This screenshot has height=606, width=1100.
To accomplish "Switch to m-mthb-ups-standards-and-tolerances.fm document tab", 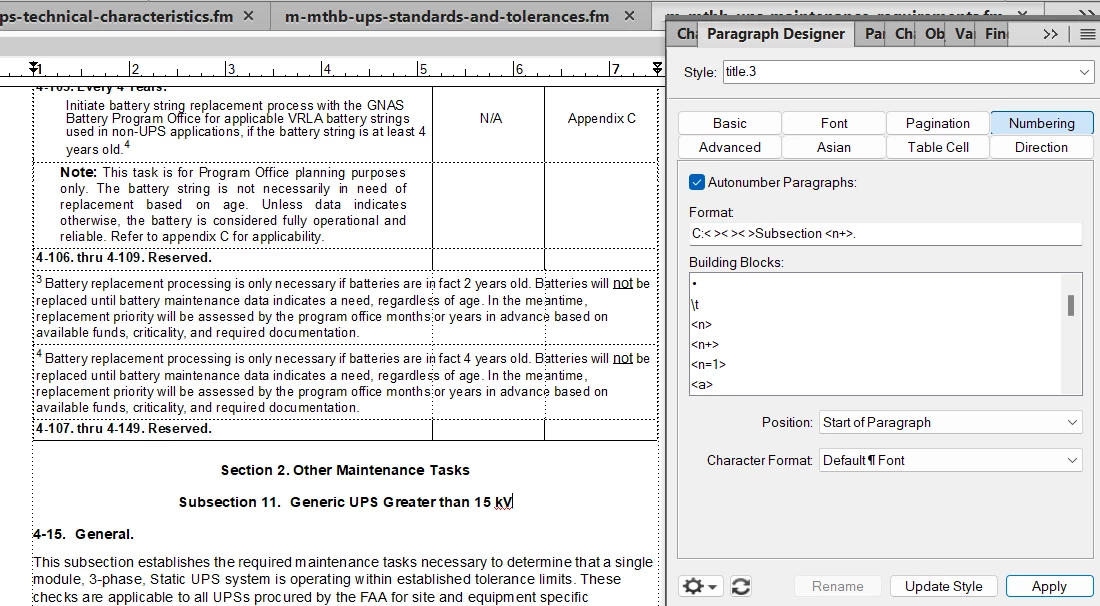I will [447, 15].
